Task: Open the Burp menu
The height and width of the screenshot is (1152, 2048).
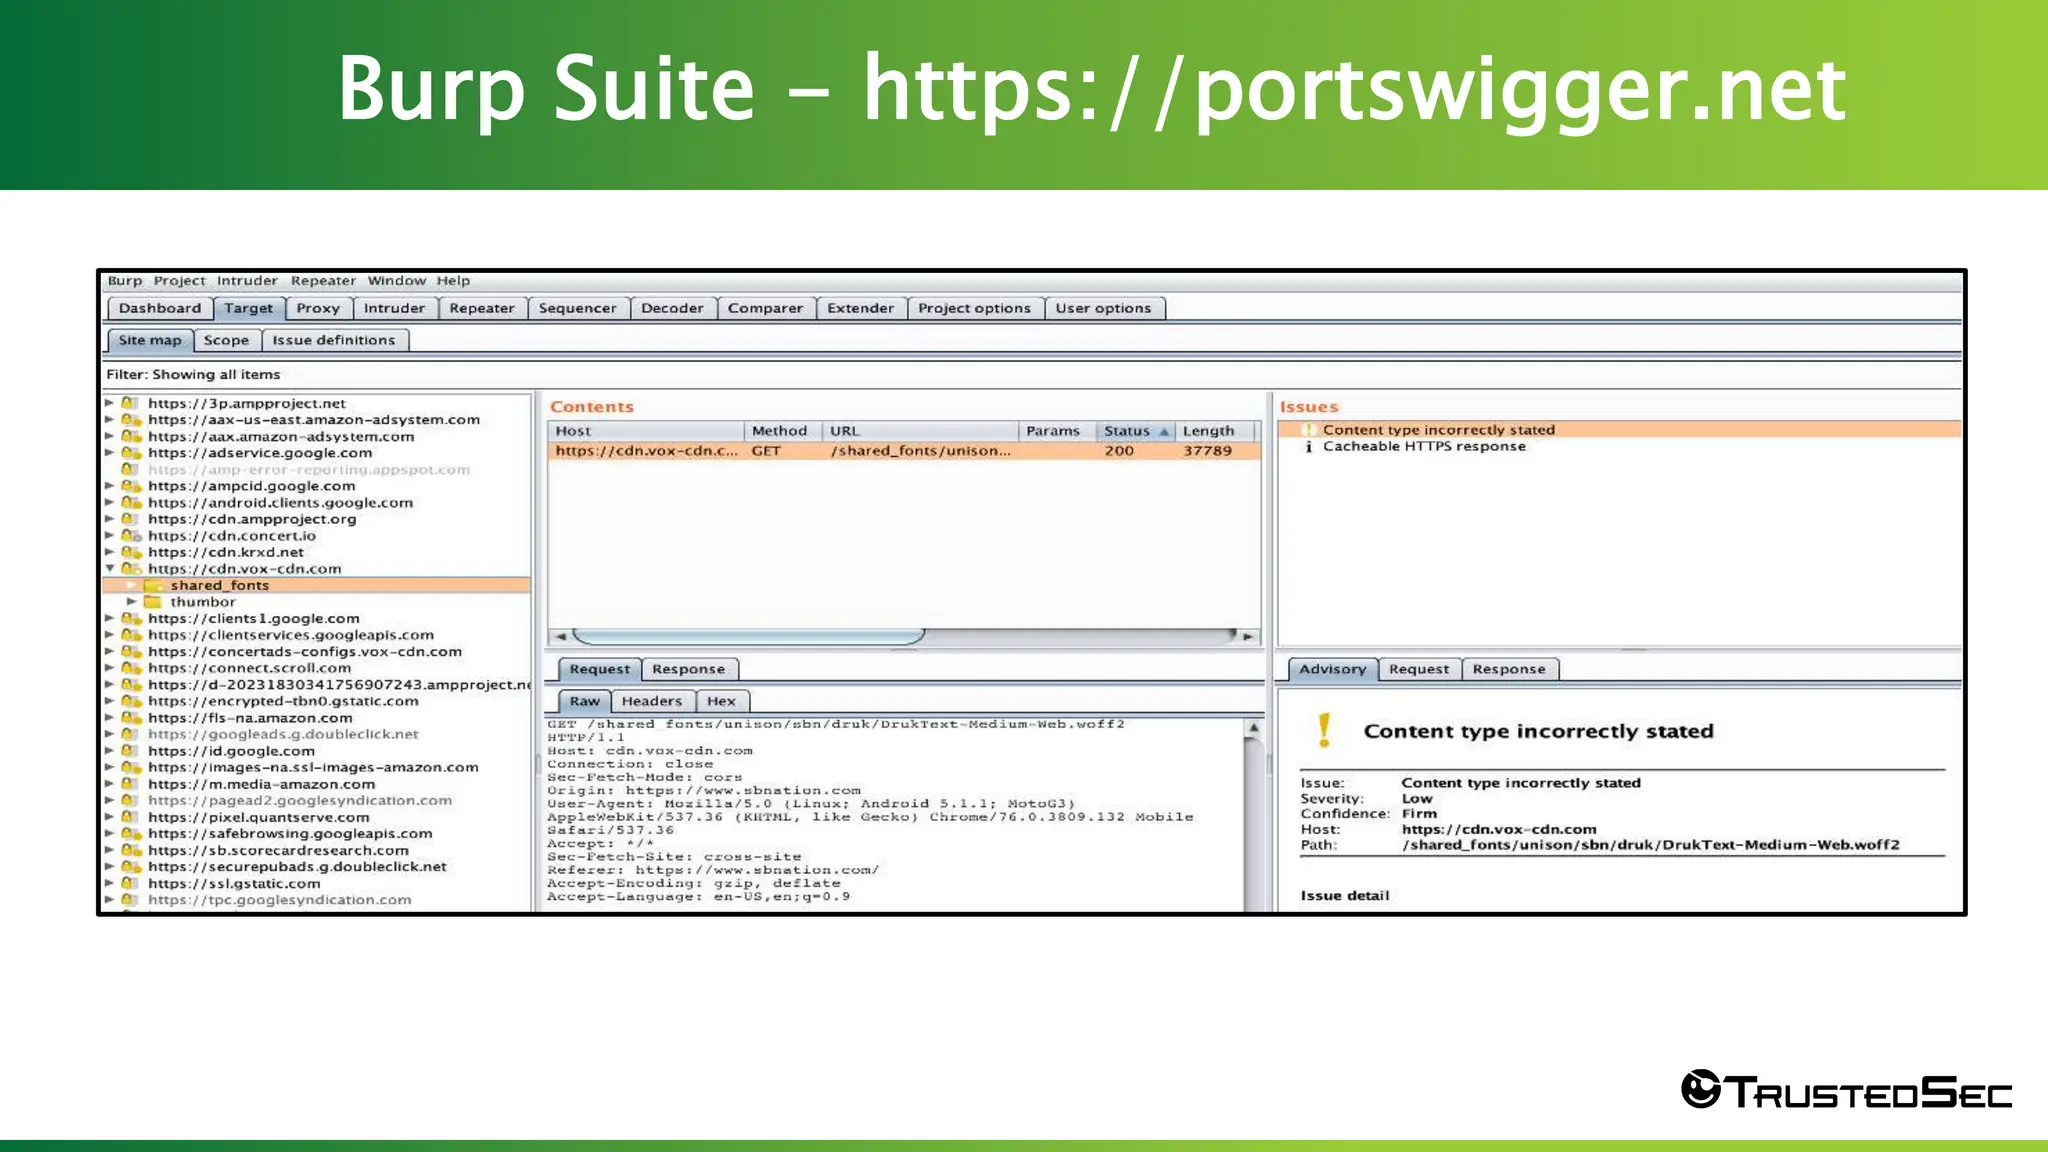Action: [125, 281]
